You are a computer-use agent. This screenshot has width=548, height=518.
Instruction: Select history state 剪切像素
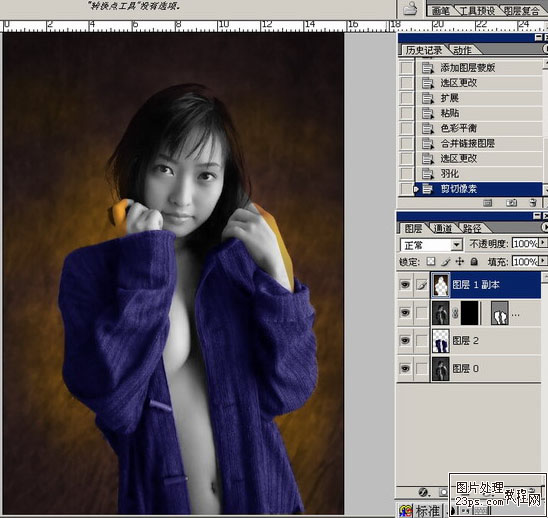[479, 189]
